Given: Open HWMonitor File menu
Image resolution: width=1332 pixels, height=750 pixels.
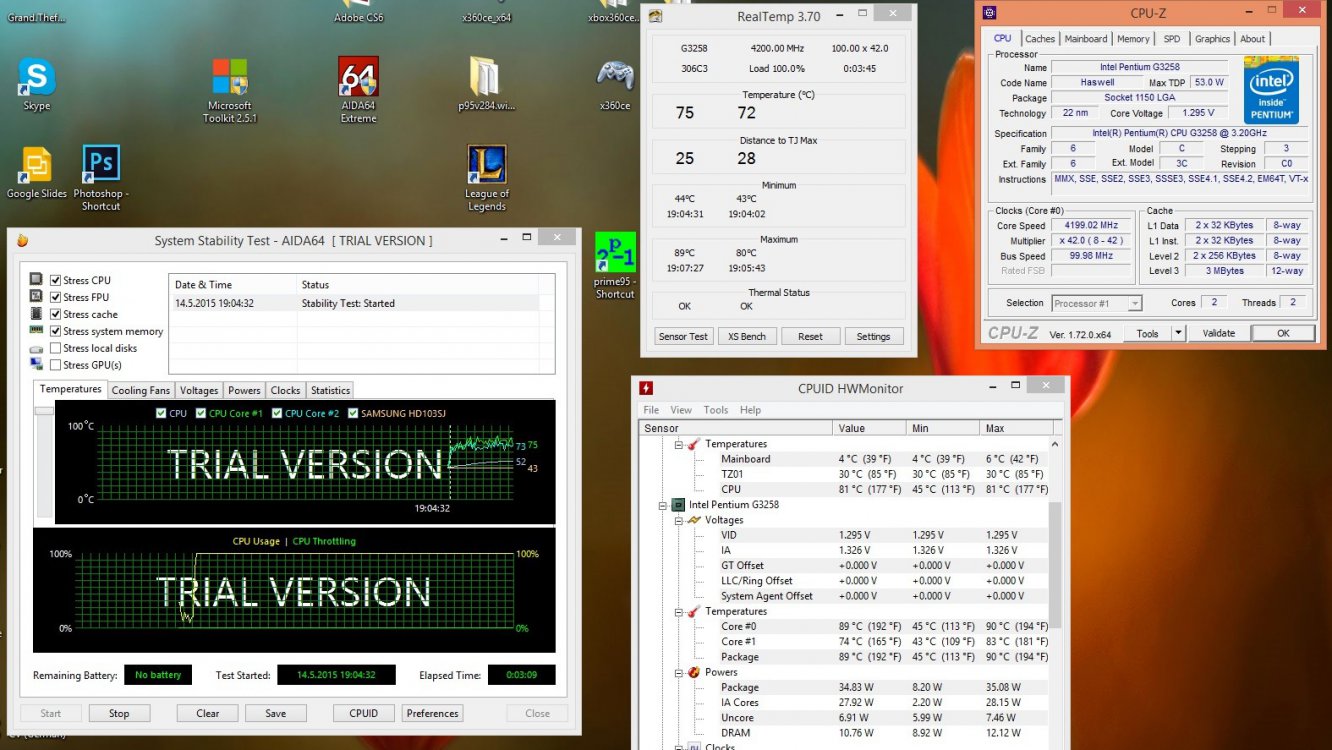Looking at the screenshot, I should click(x=651, y=410).
